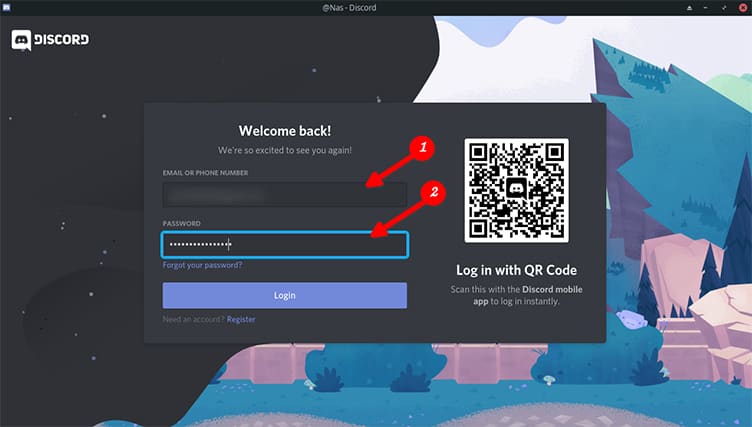Open the 'Forgot your password?' link
This screenshot has width=752, height=427.
202,265
